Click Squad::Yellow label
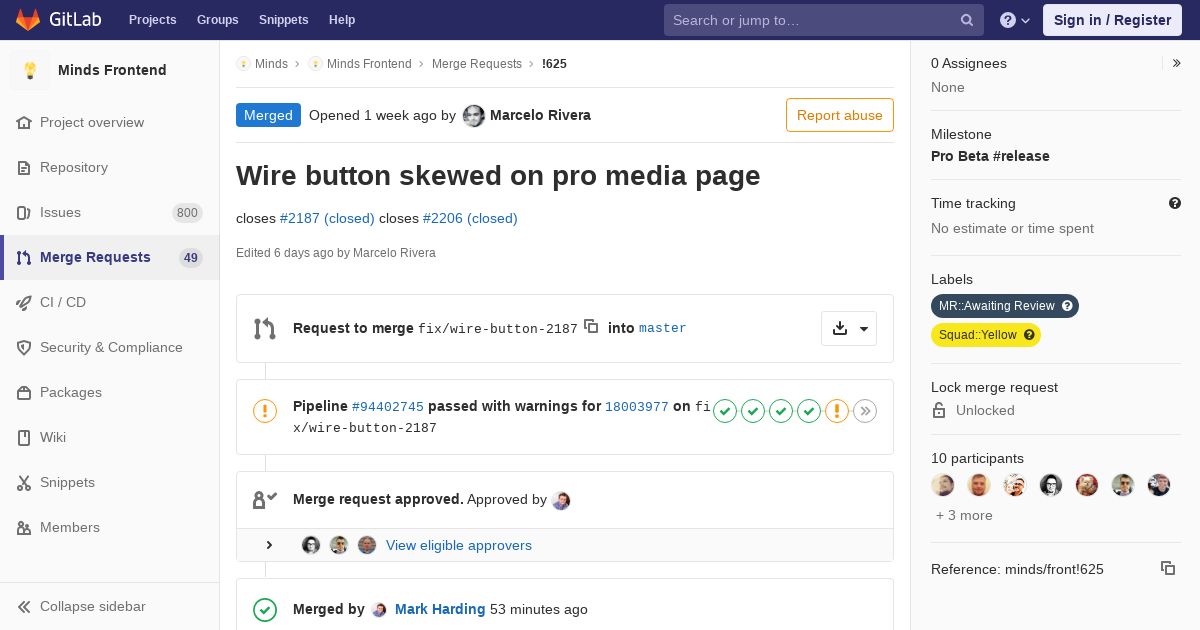1200x630 pixels. tap(986, 335)
